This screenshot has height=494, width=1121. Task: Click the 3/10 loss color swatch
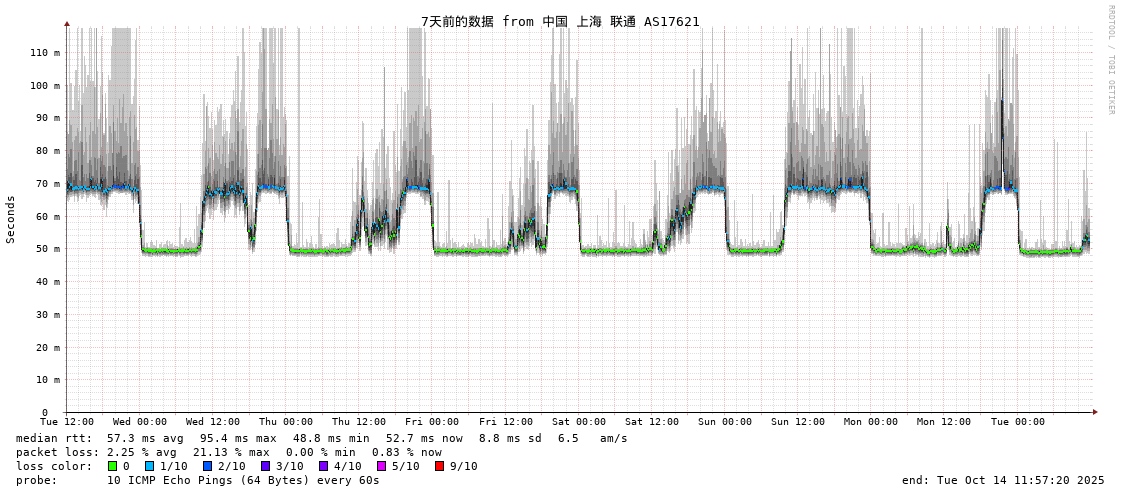click(265, 466)
